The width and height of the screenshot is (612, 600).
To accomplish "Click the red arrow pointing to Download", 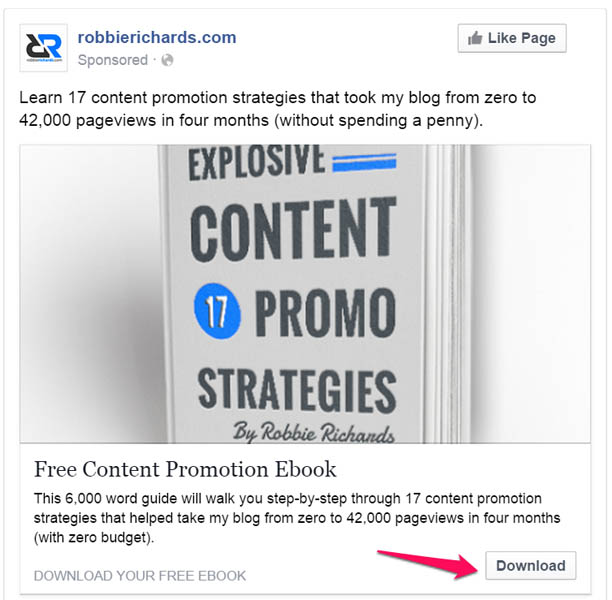I will tap(428, 564).
